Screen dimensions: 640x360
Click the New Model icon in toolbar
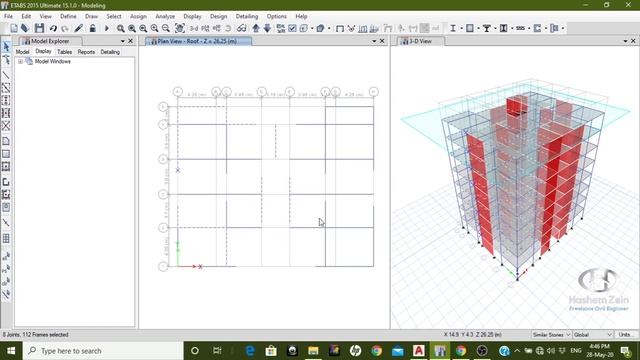pyautogui.click(x=14, y=28)
